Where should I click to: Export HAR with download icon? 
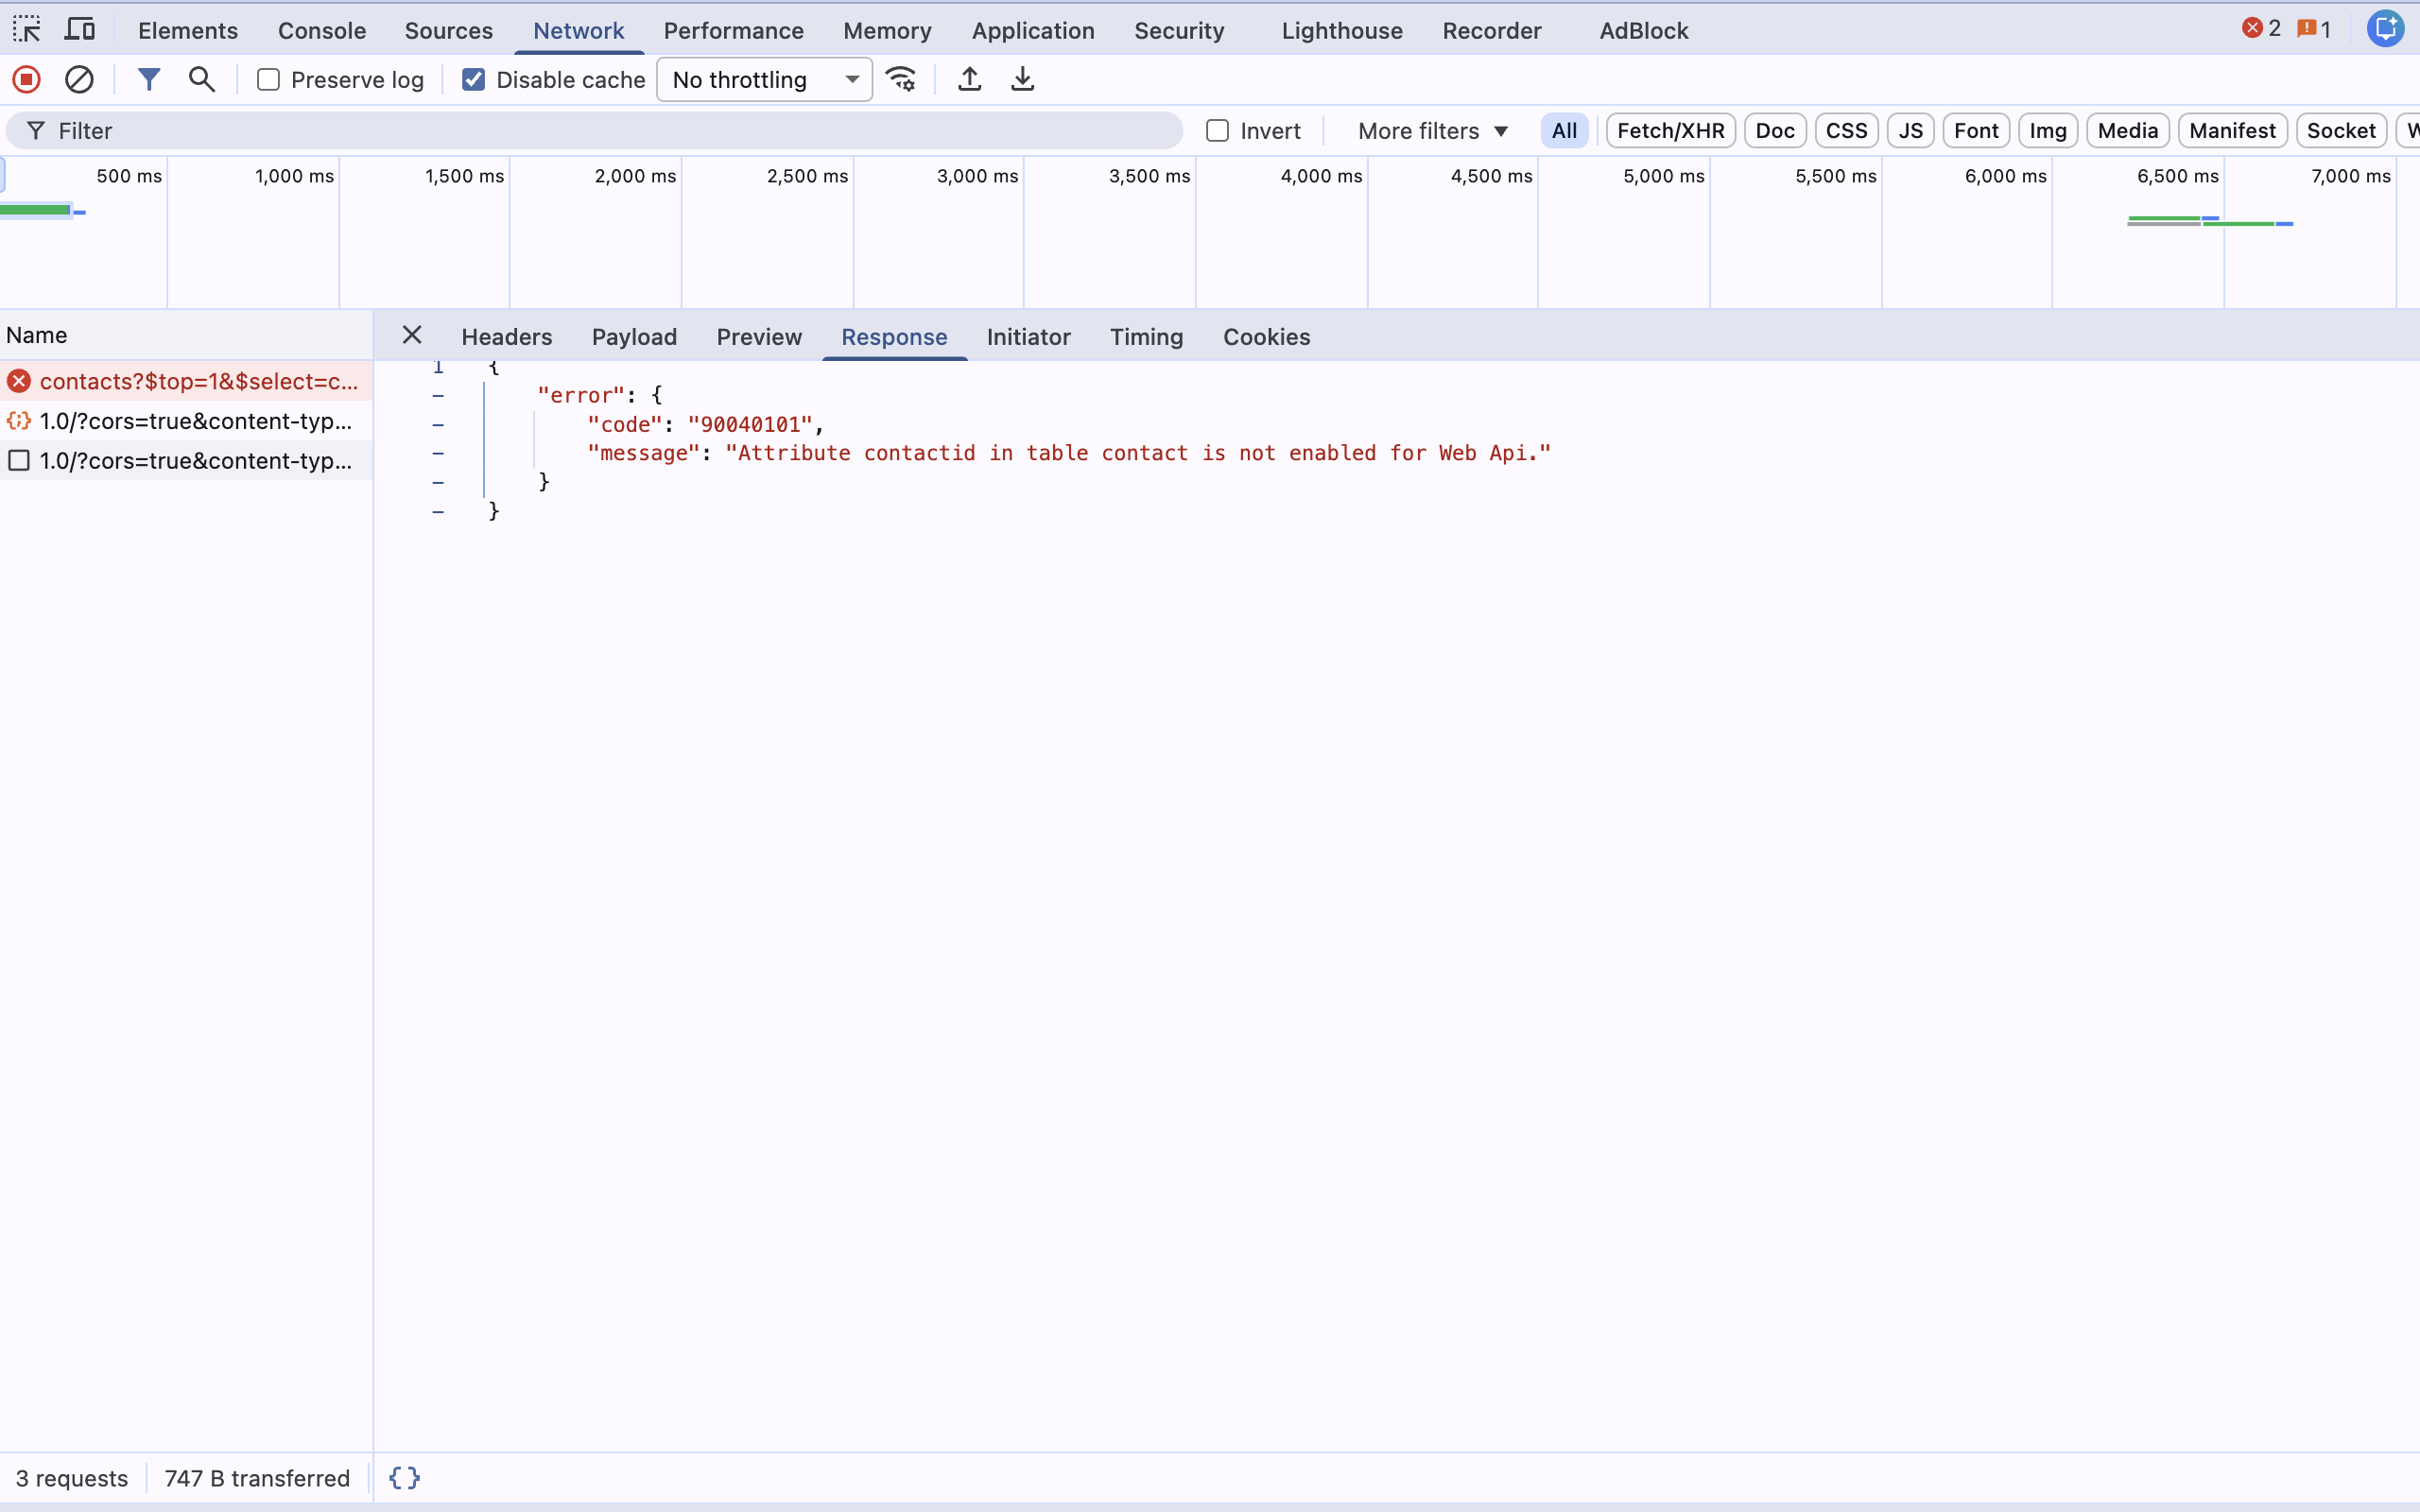tap(1022, 79)
